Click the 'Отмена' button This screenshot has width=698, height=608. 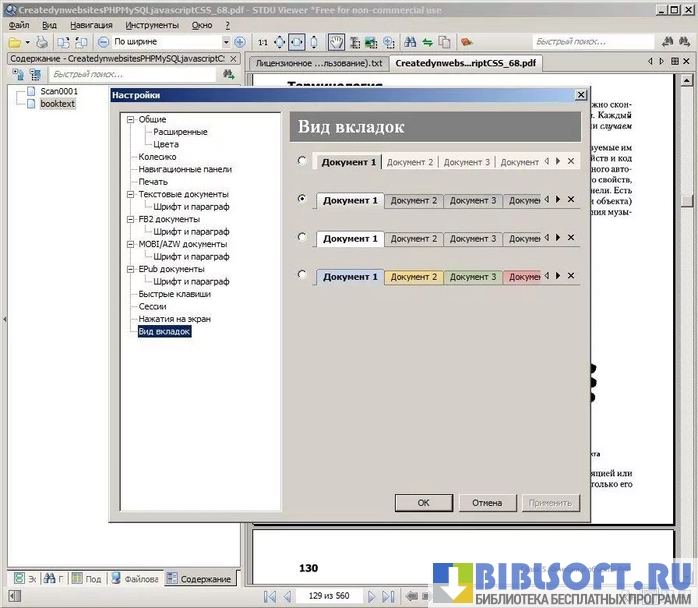pos(487,502)
